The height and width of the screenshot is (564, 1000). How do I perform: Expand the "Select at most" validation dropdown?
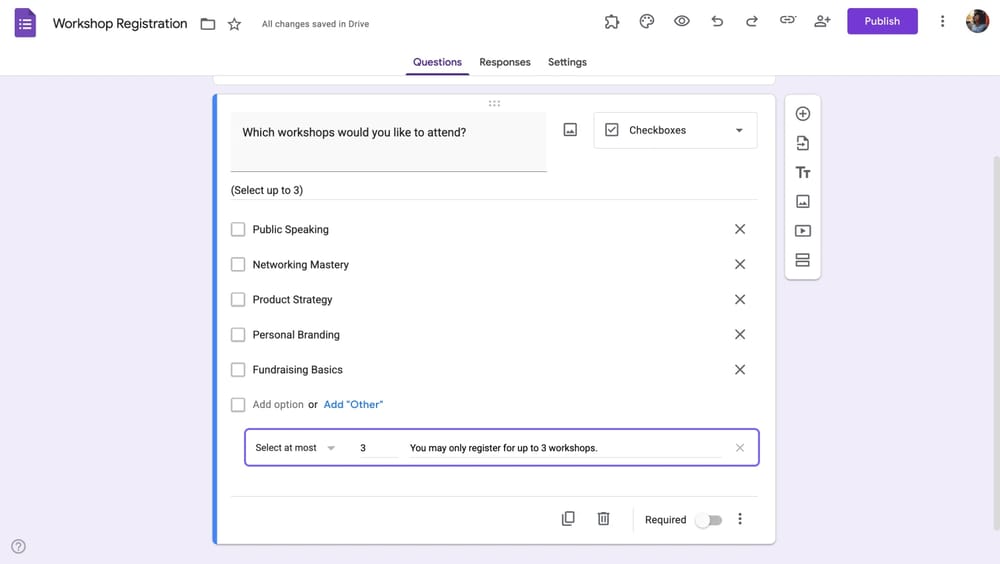tap(295, 448)
